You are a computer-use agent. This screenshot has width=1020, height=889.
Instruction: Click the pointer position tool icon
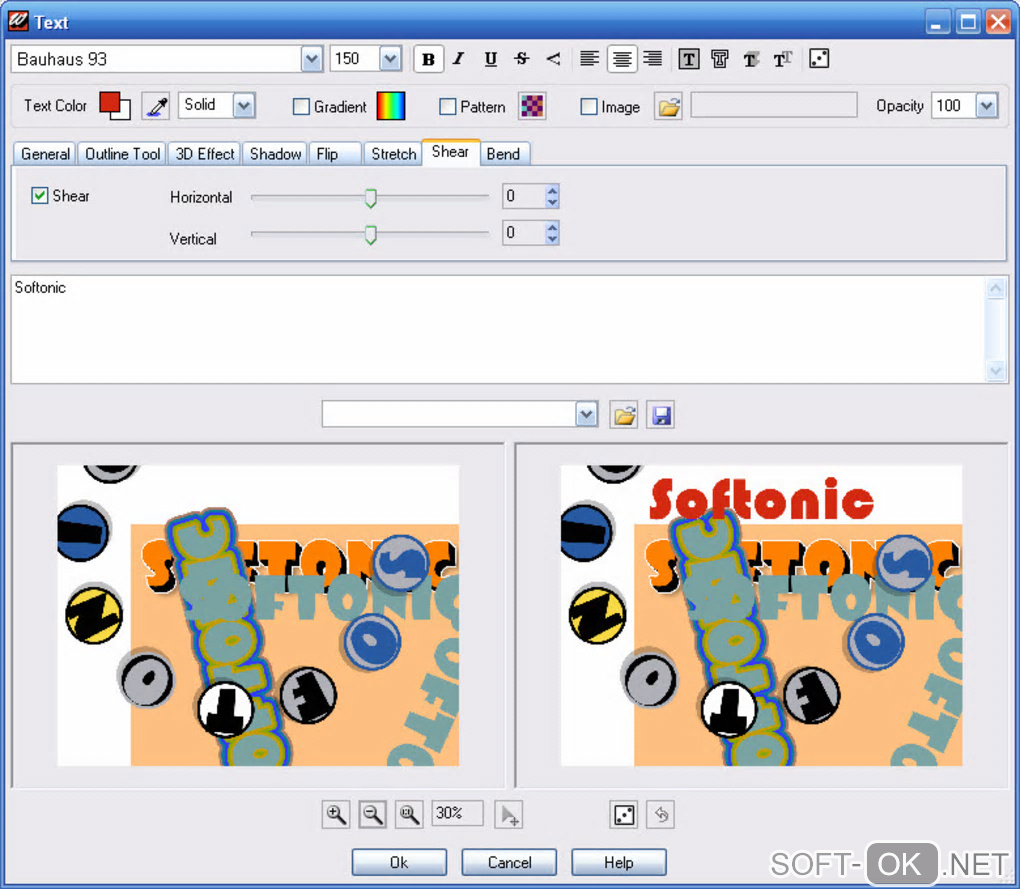tap(509, 814)
